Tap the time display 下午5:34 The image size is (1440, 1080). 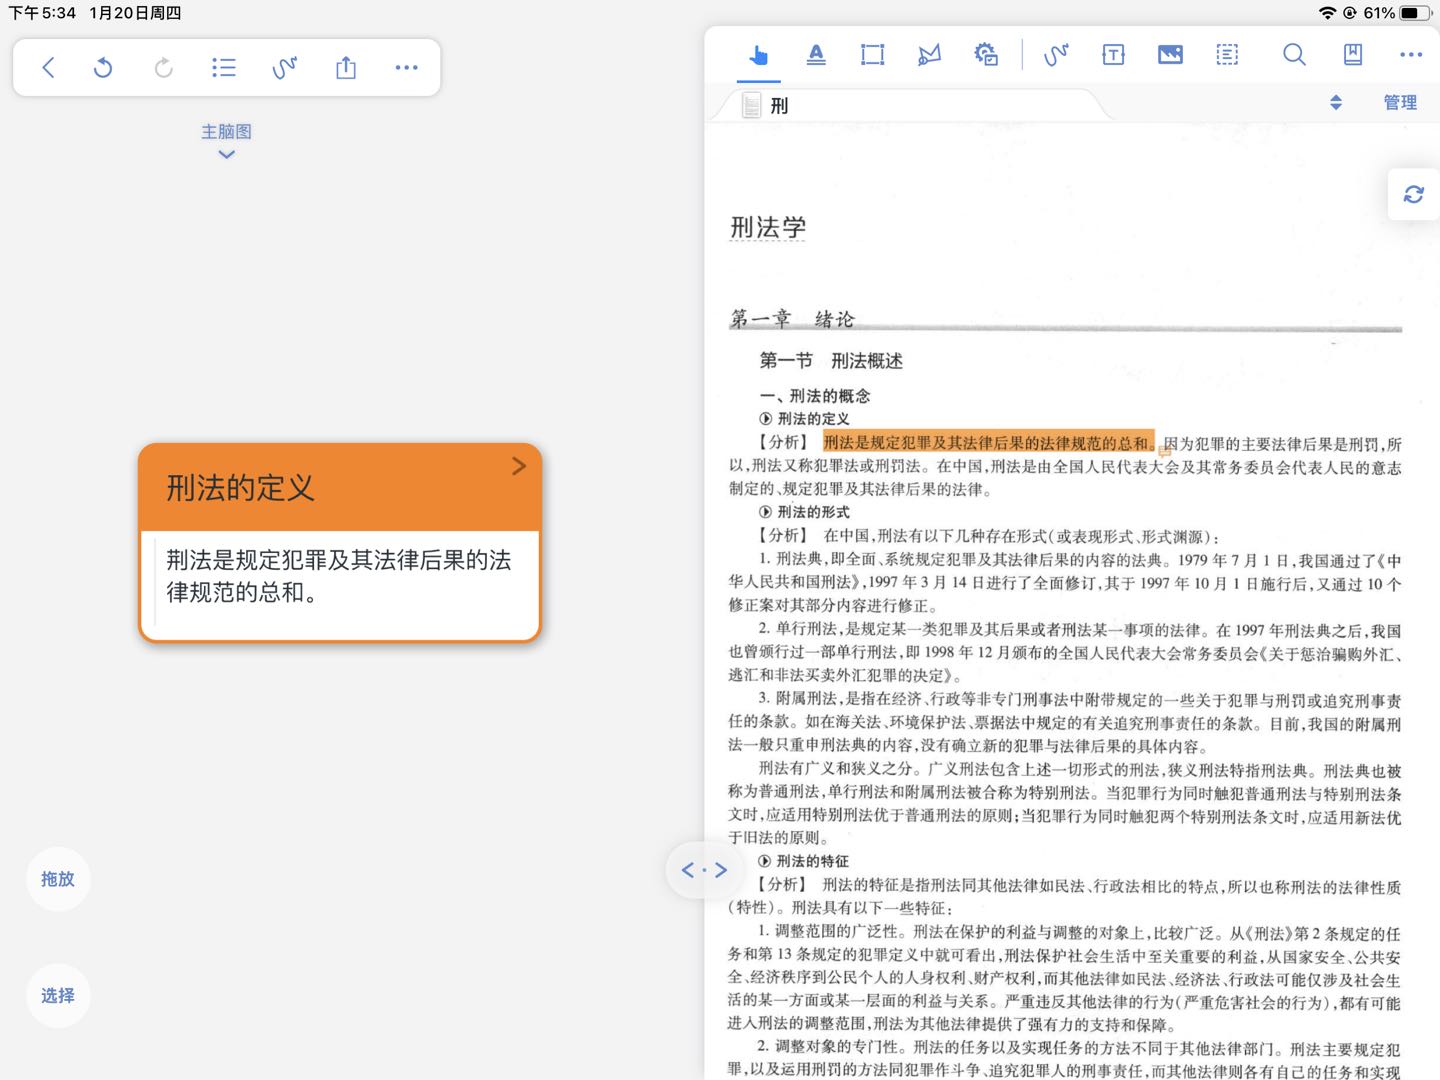click(x=42, y=13)
